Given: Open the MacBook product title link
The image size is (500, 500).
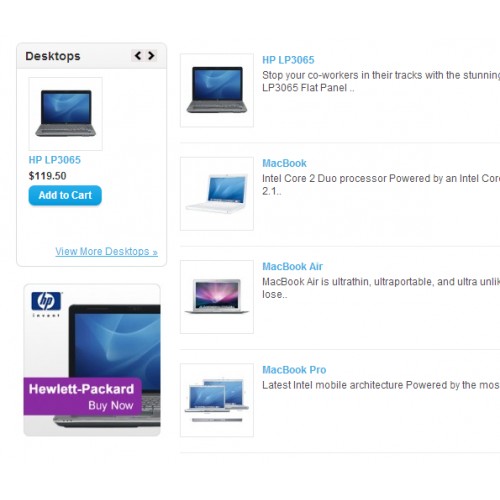Looking at the screenshot, I should point(284,163).
